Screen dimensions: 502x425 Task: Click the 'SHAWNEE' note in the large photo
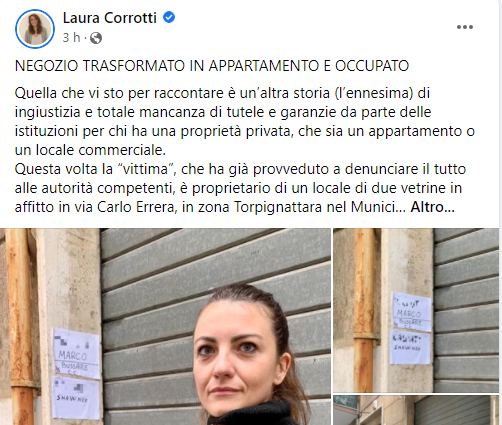point(76,398)
